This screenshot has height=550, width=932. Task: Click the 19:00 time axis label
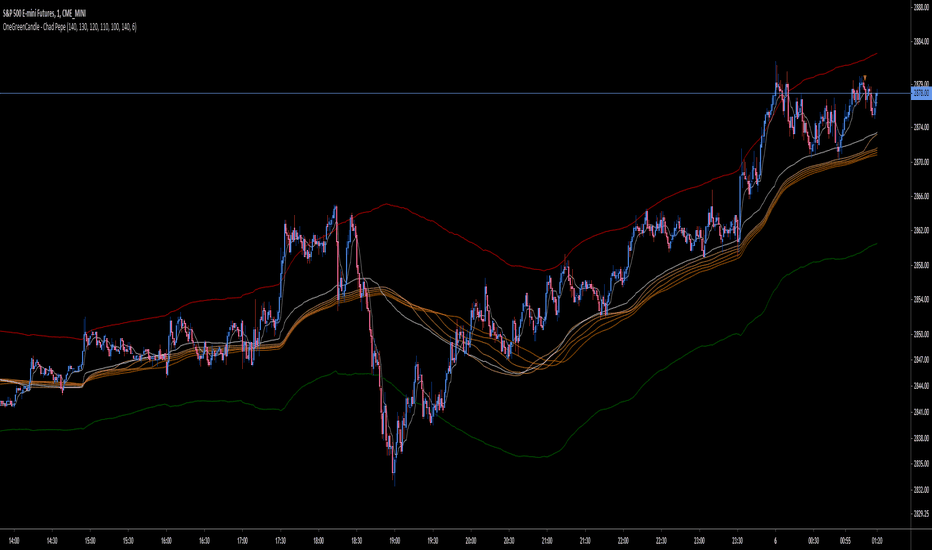pos(394,540)
